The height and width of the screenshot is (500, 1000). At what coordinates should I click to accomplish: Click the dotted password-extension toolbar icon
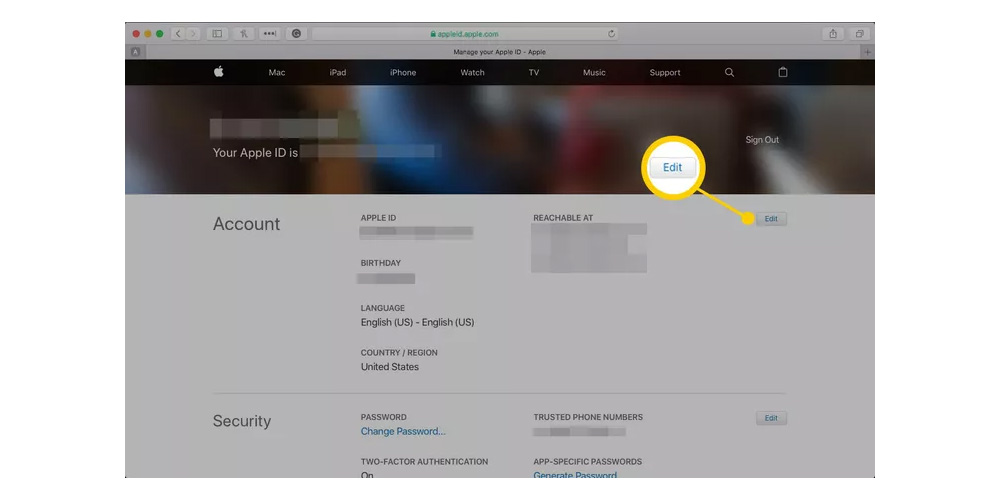270,34
